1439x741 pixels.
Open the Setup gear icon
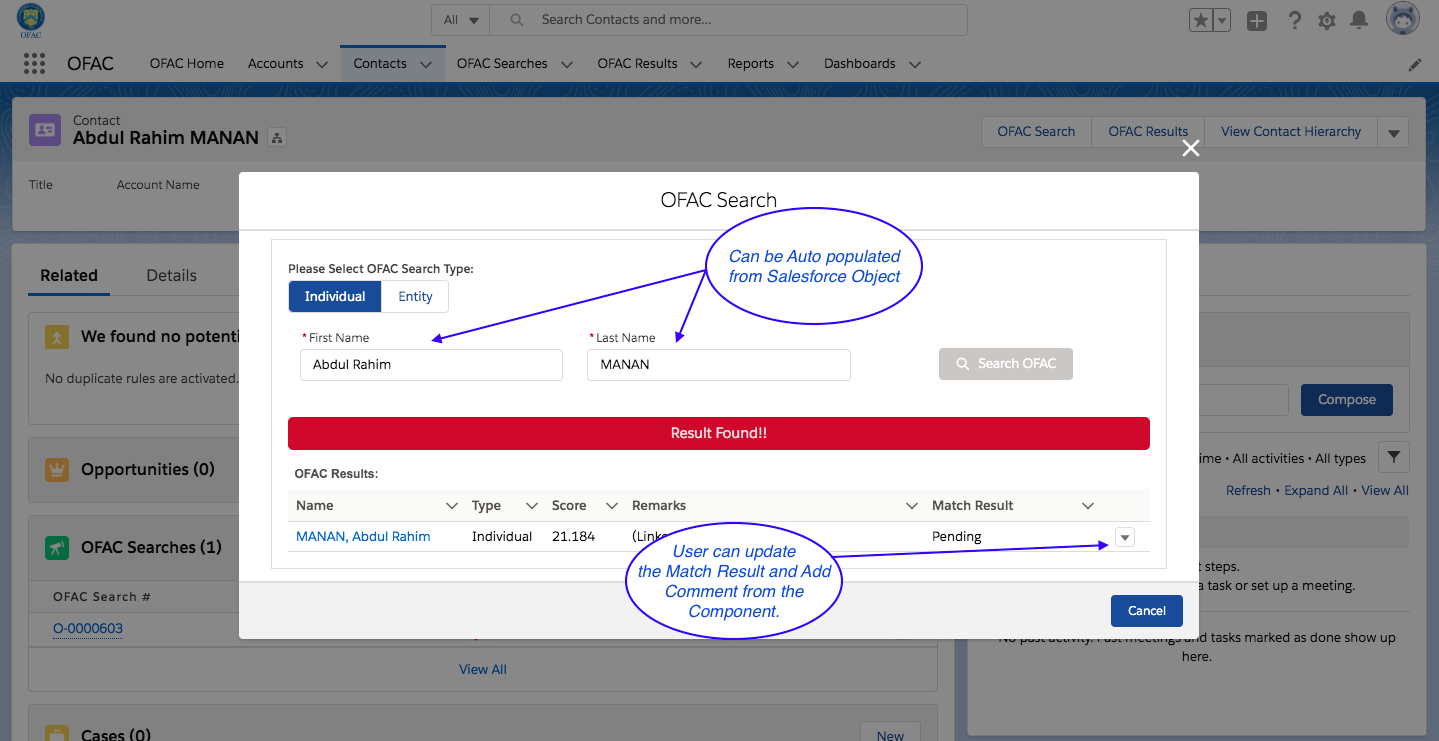[x=1326, y=20]
